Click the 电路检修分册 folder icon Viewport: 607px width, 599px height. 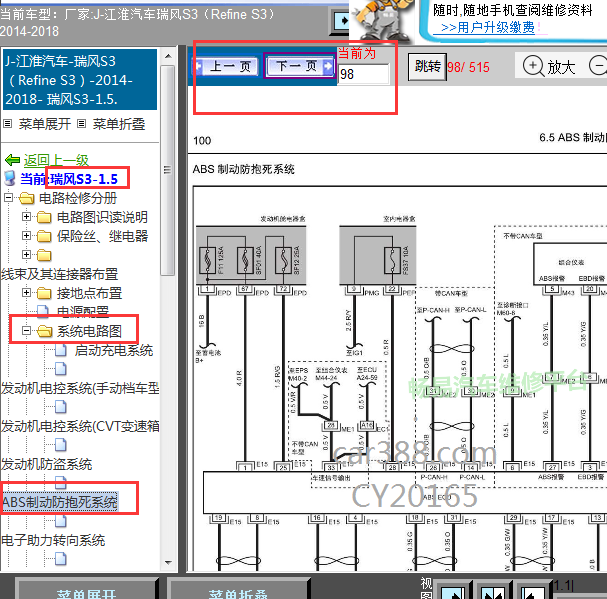point(26,199)
